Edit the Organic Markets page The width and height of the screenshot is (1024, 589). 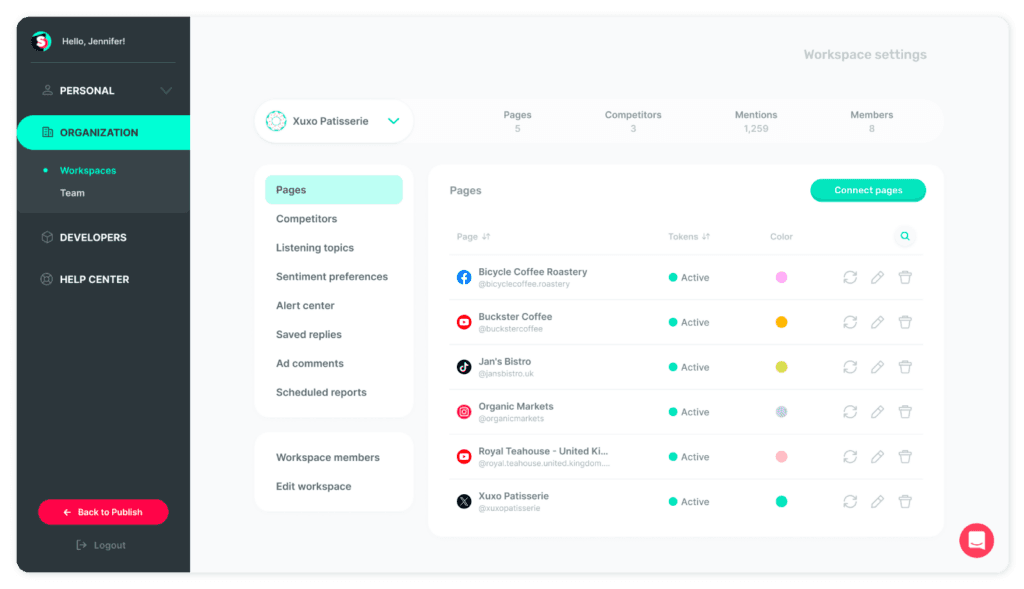pyautogui.click(x=877, y=412)
